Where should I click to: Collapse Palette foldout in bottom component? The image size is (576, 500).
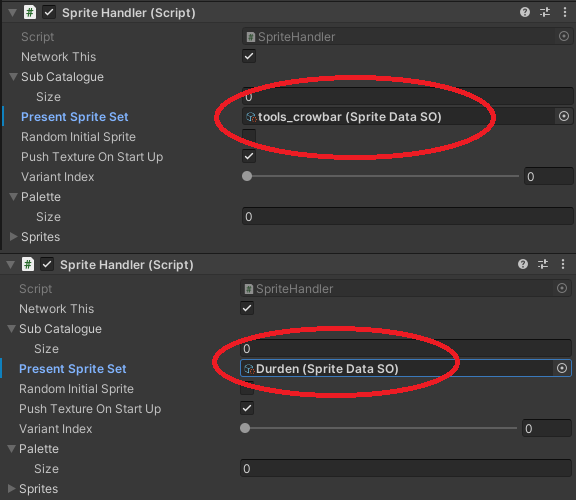pos(12,449)
